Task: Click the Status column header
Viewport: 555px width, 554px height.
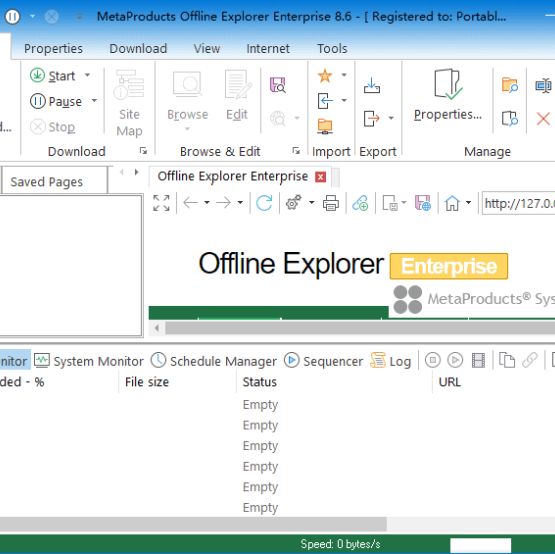Action: [334, 382]
